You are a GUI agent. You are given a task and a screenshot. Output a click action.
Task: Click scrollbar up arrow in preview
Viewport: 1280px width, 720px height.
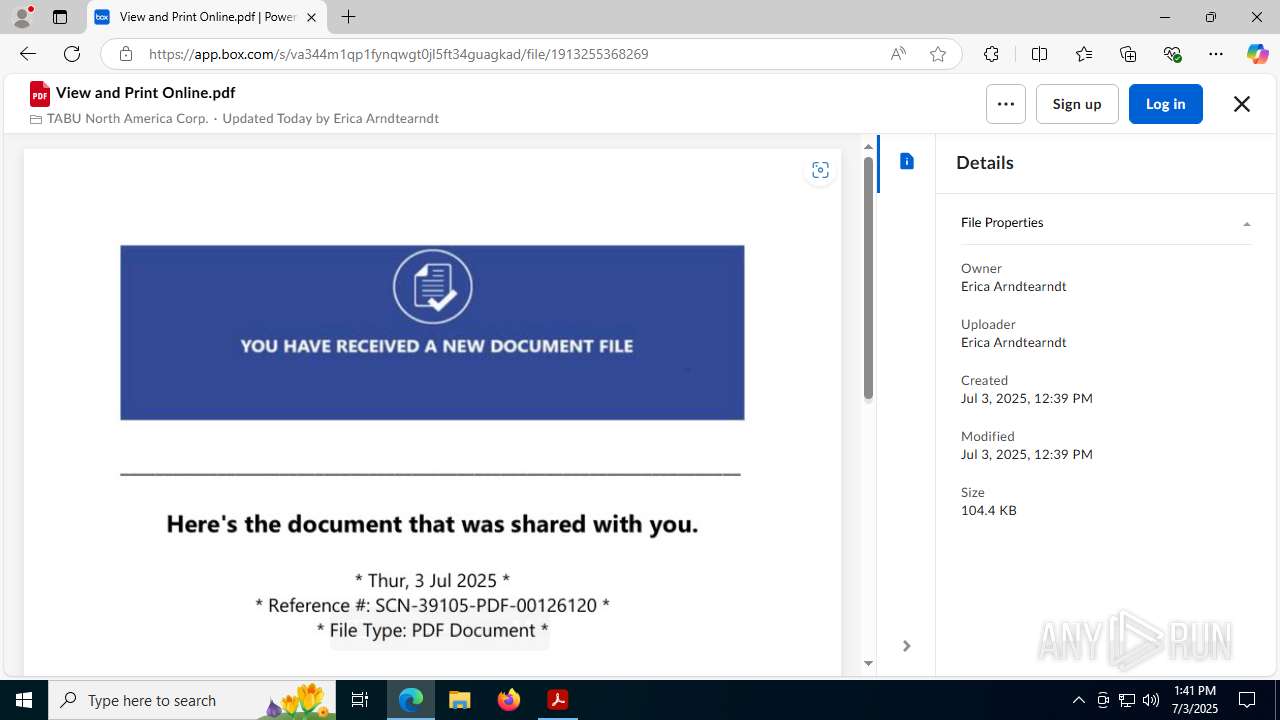coord(868,147)
